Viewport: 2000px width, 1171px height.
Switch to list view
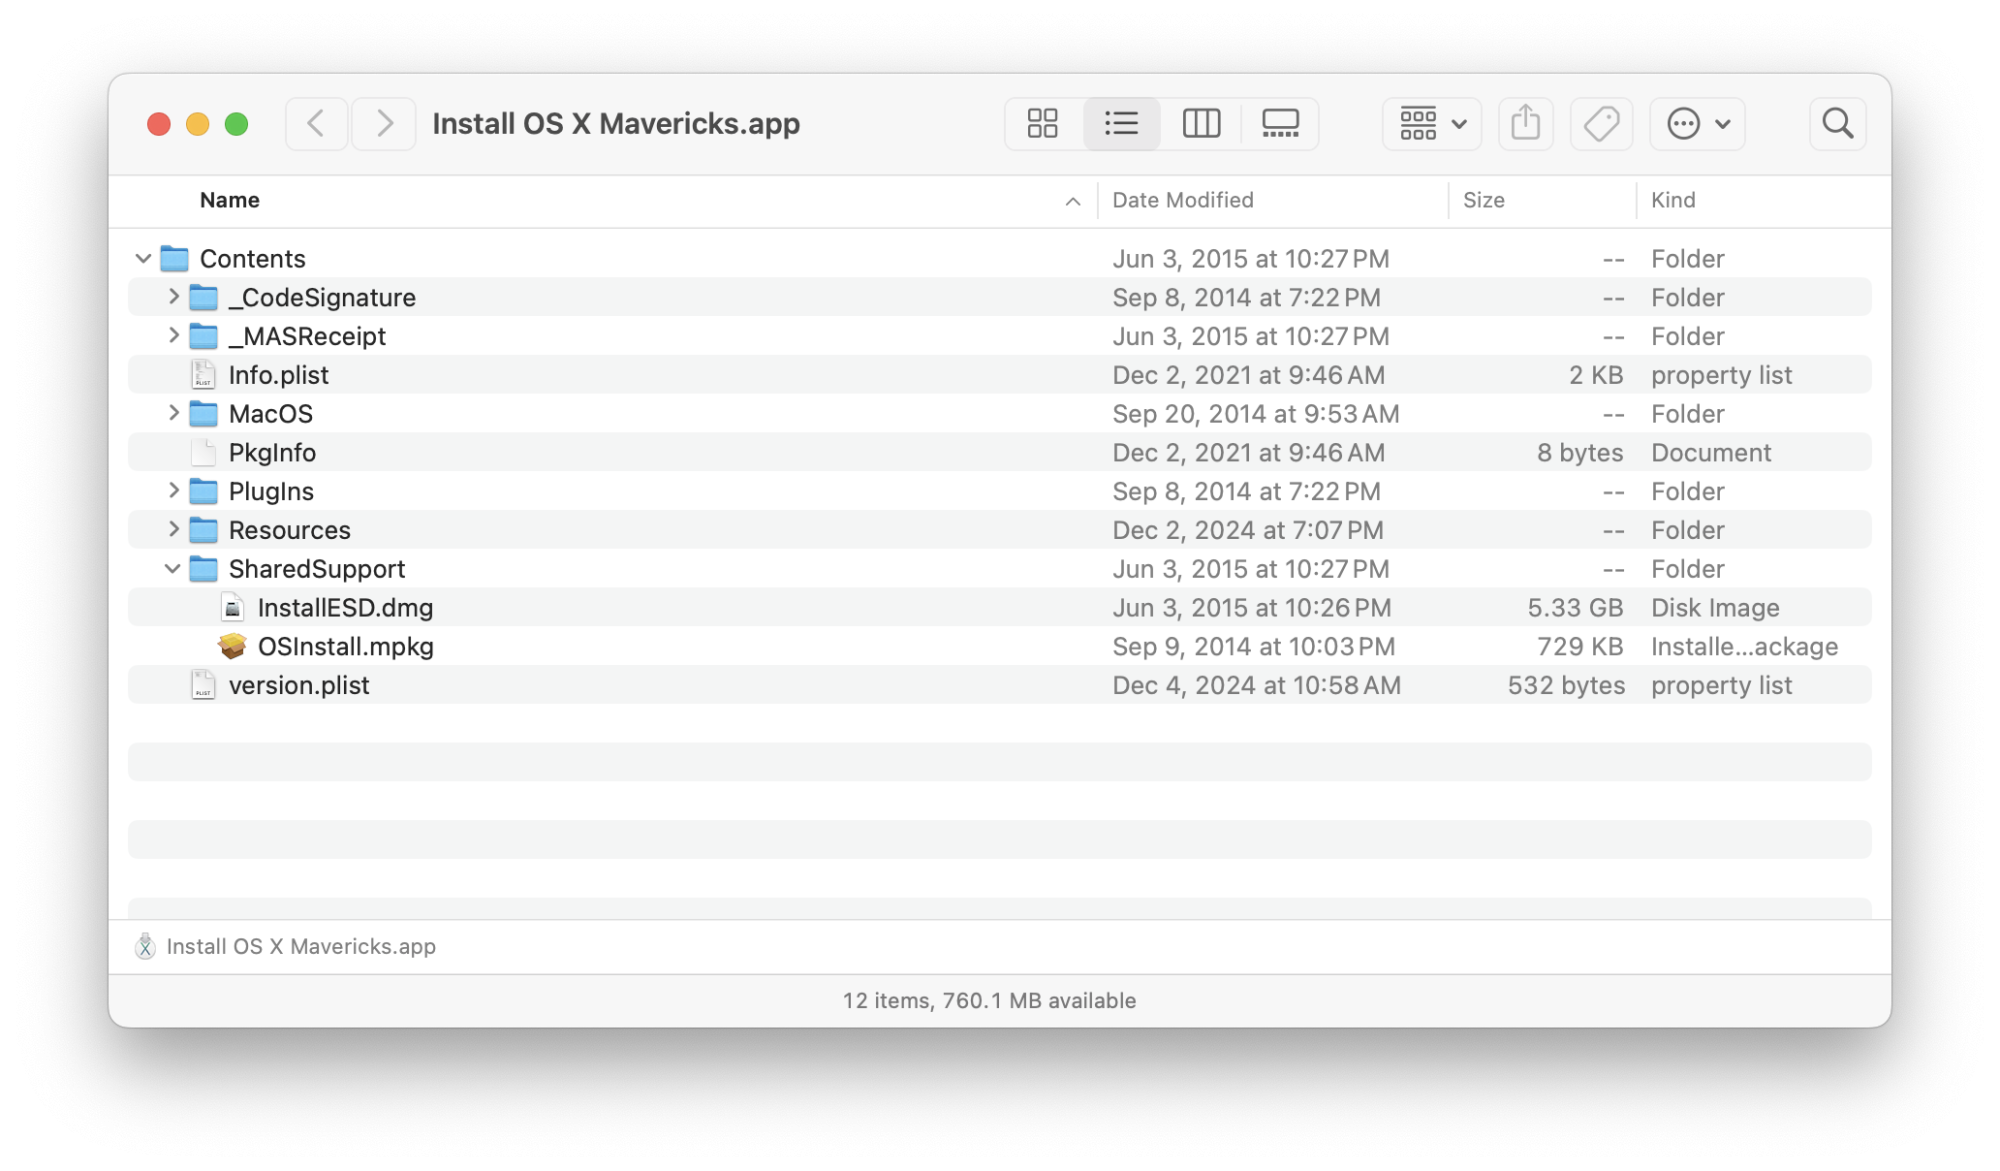[x=1122, y=124]
